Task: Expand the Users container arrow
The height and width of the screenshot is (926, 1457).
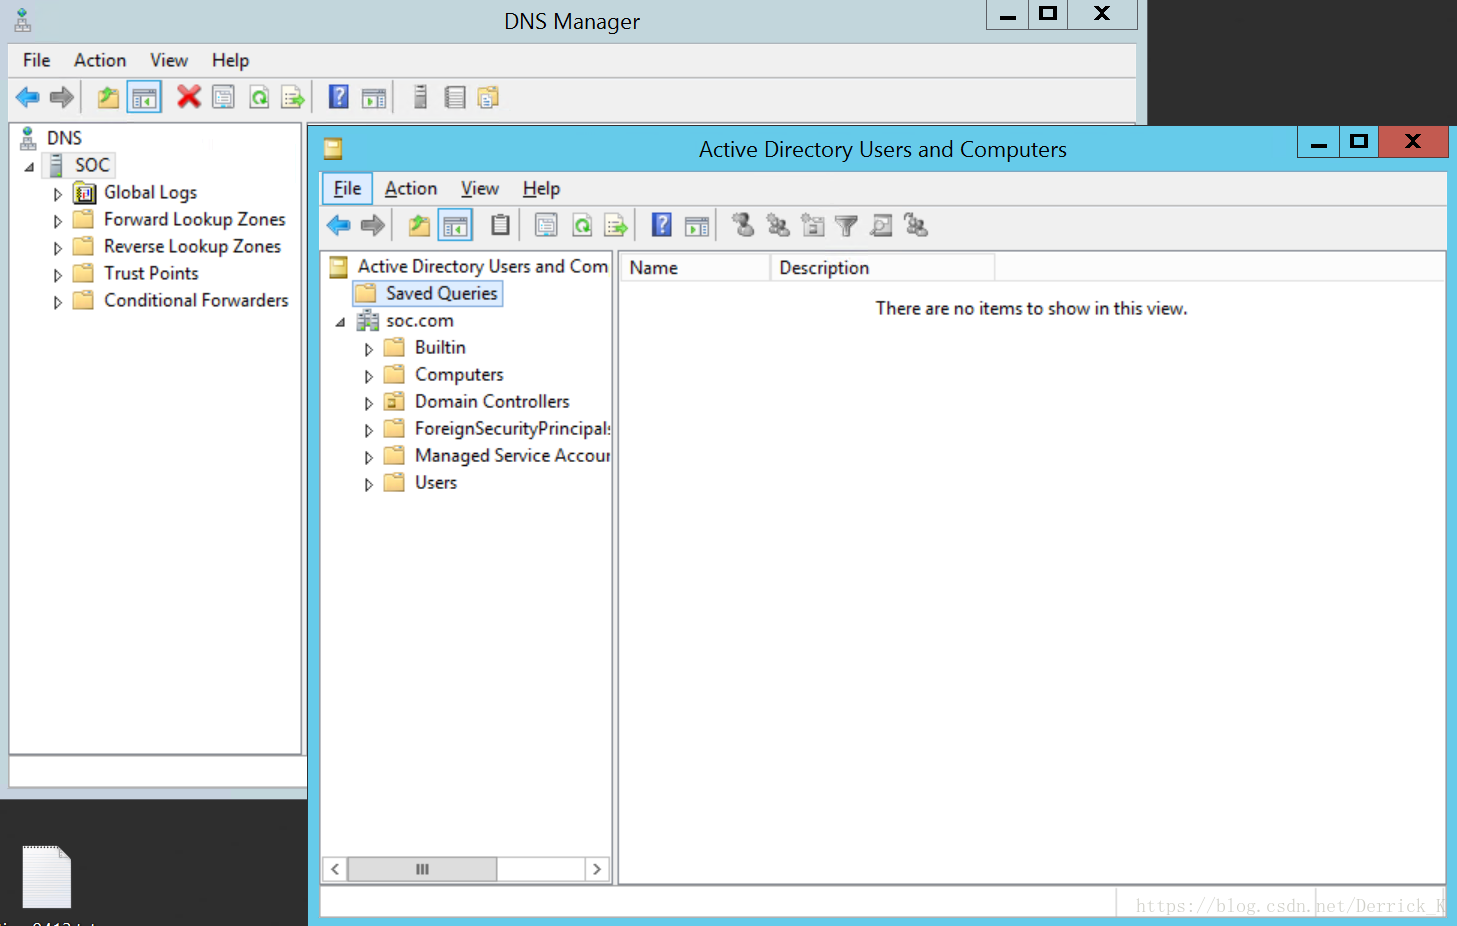Action: (x=369, y=484)
